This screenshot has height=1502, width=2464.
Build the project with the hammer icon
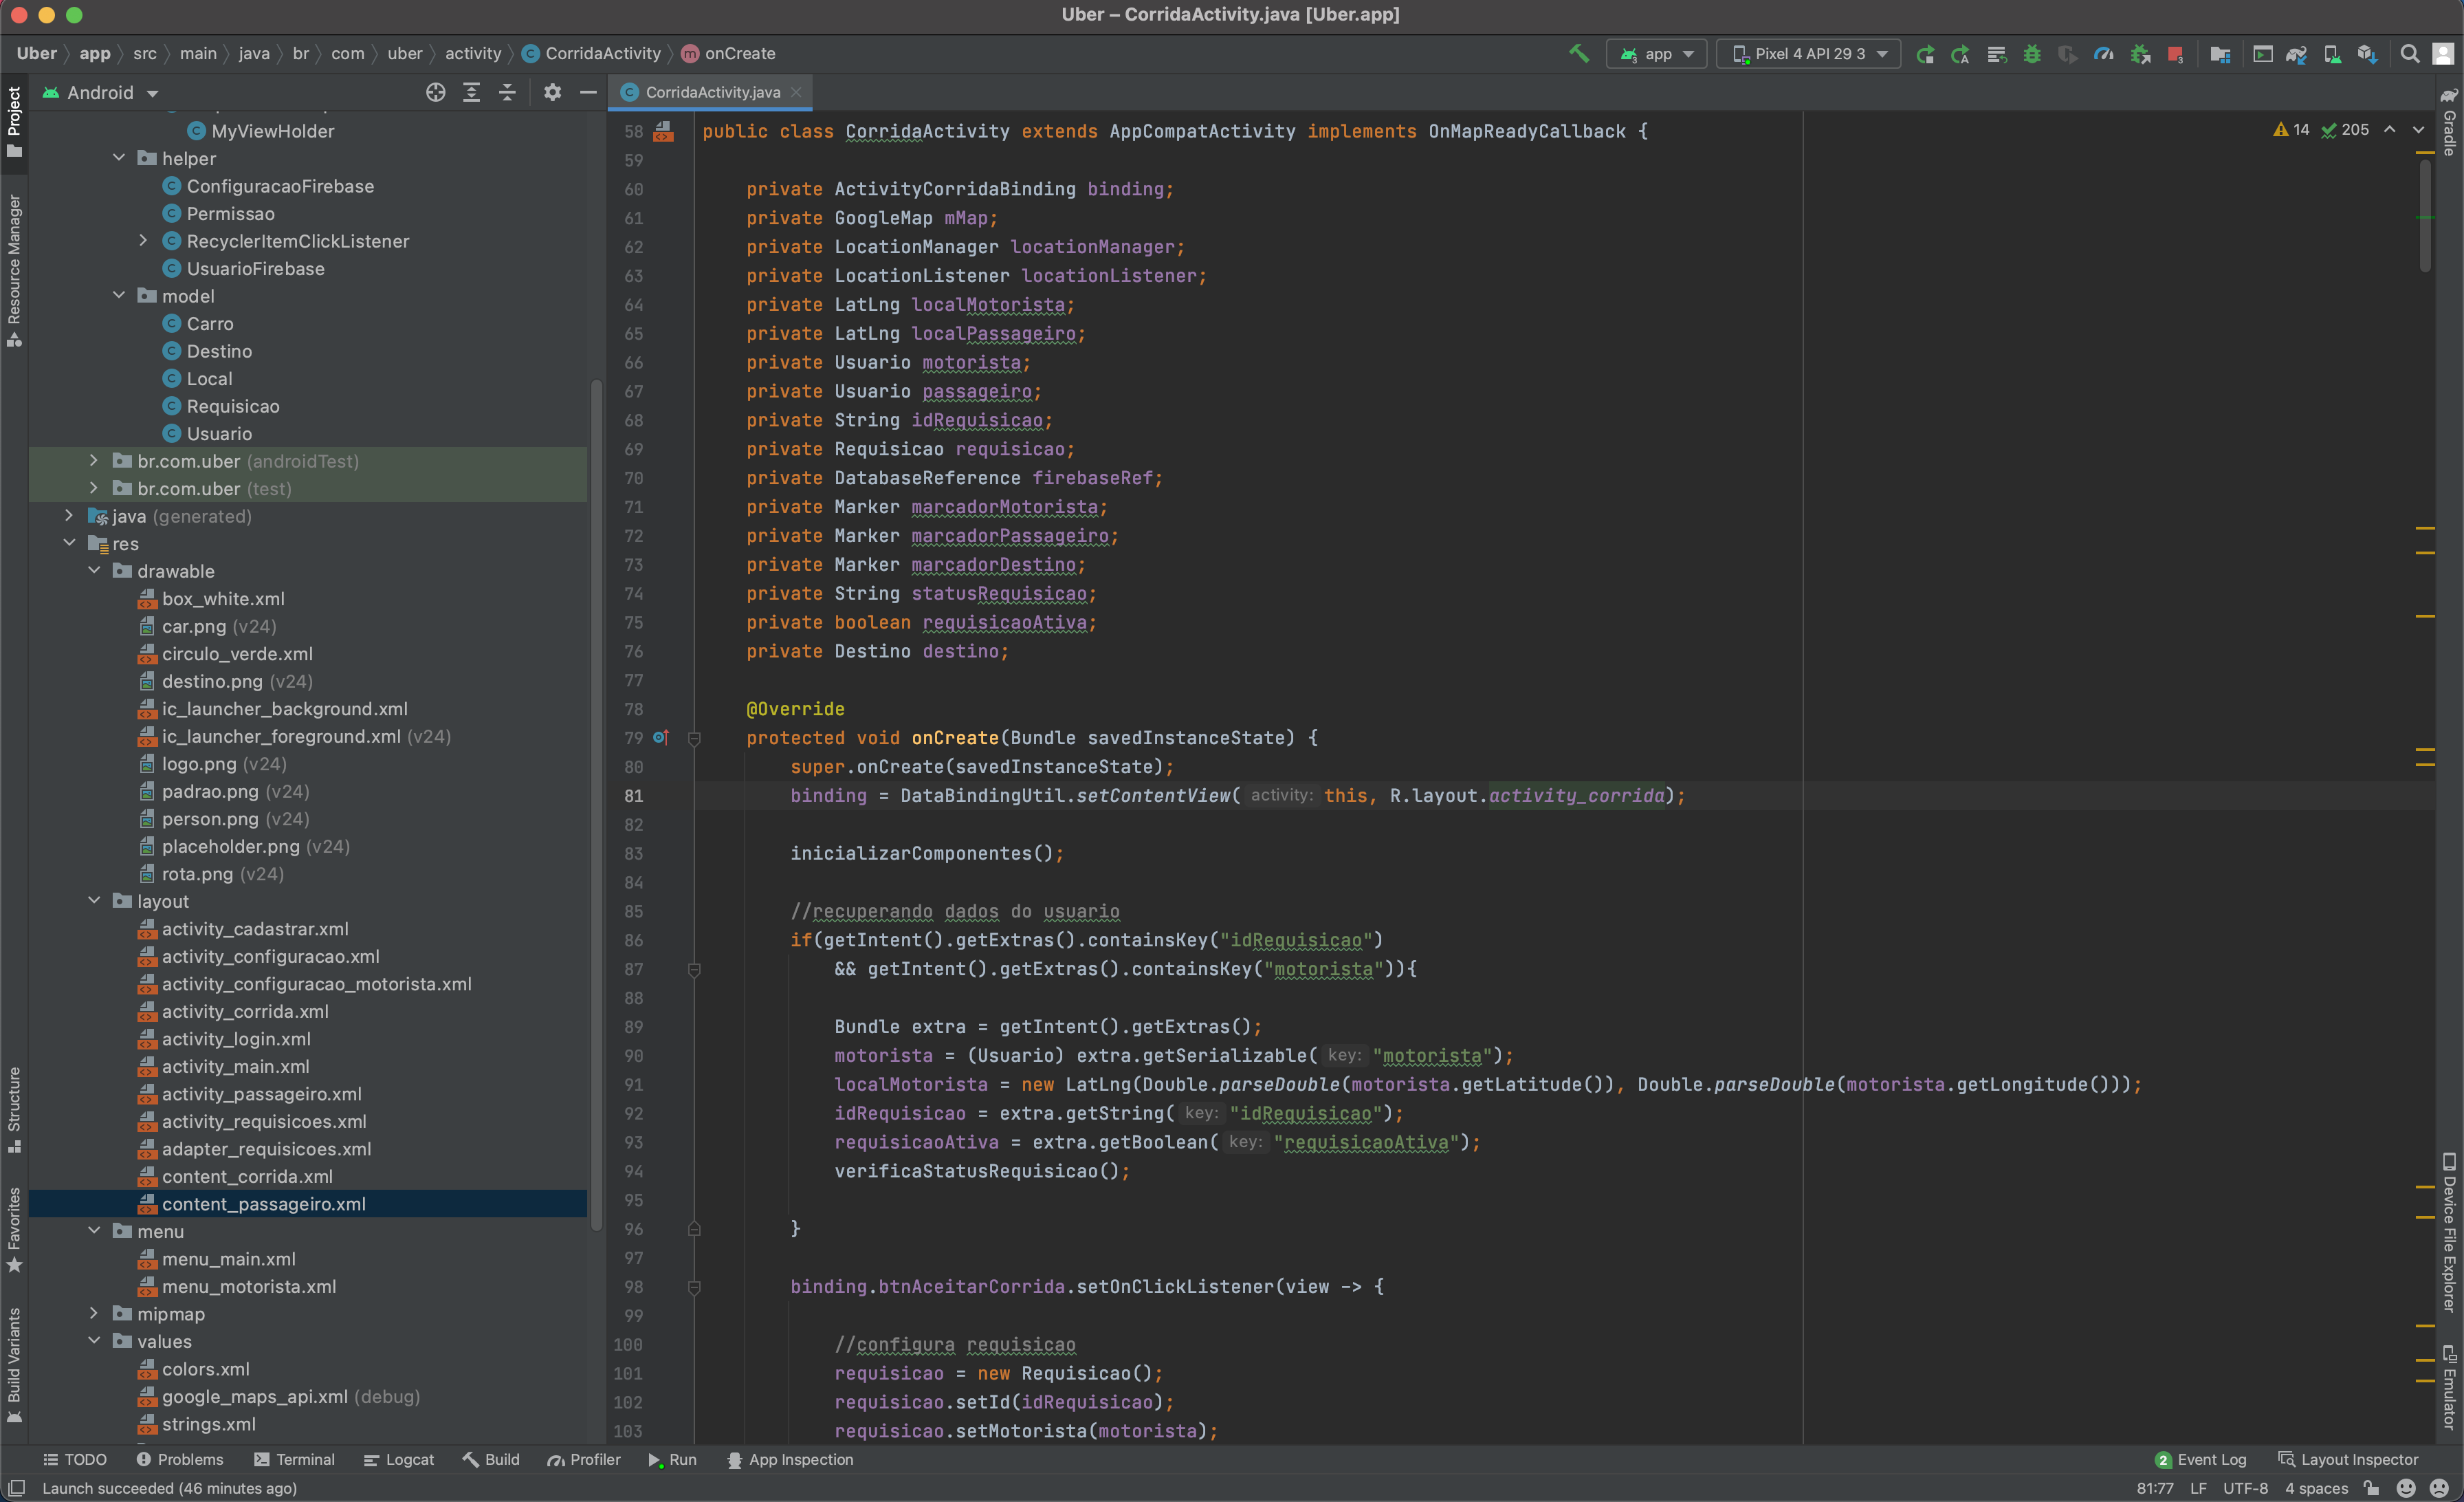click(1578, 54)
